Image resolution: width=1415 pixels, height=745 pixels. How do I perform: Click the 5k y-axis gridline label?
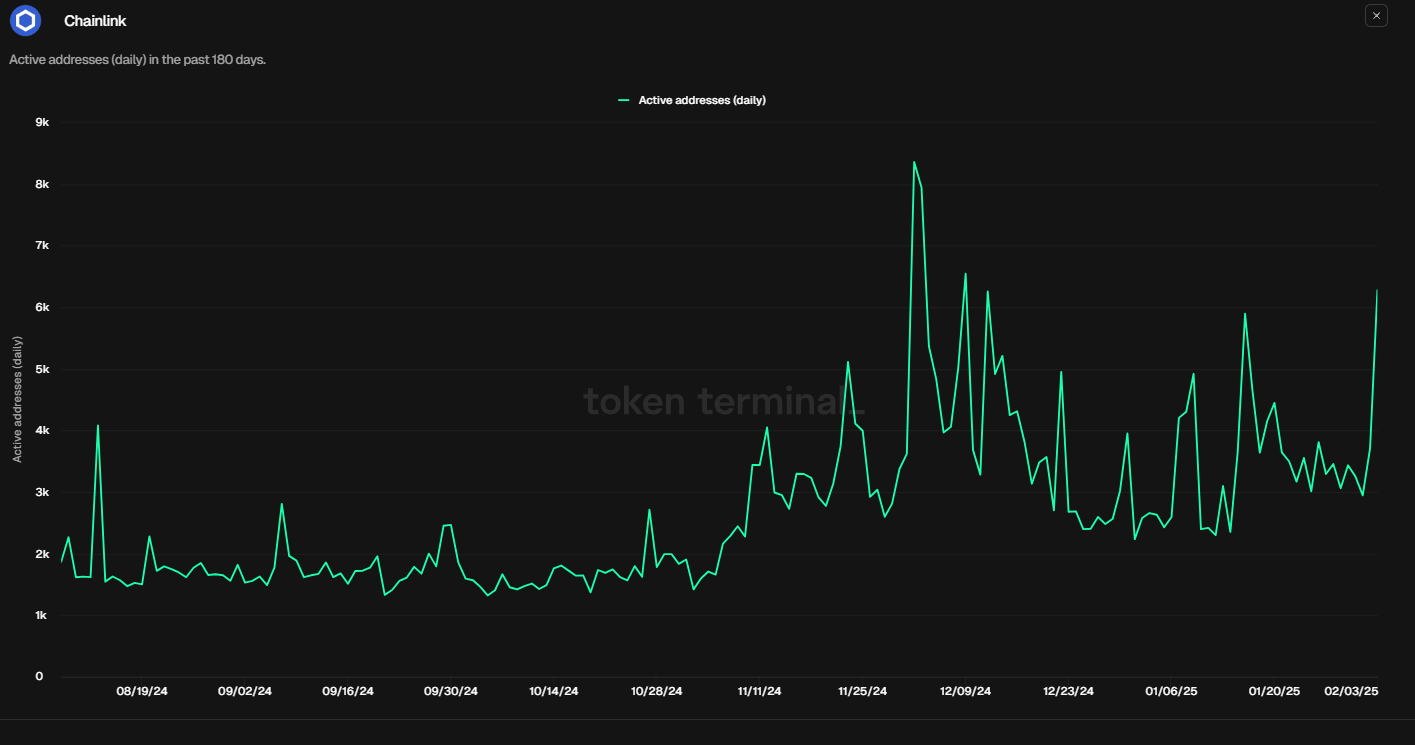tap(42, 369)
